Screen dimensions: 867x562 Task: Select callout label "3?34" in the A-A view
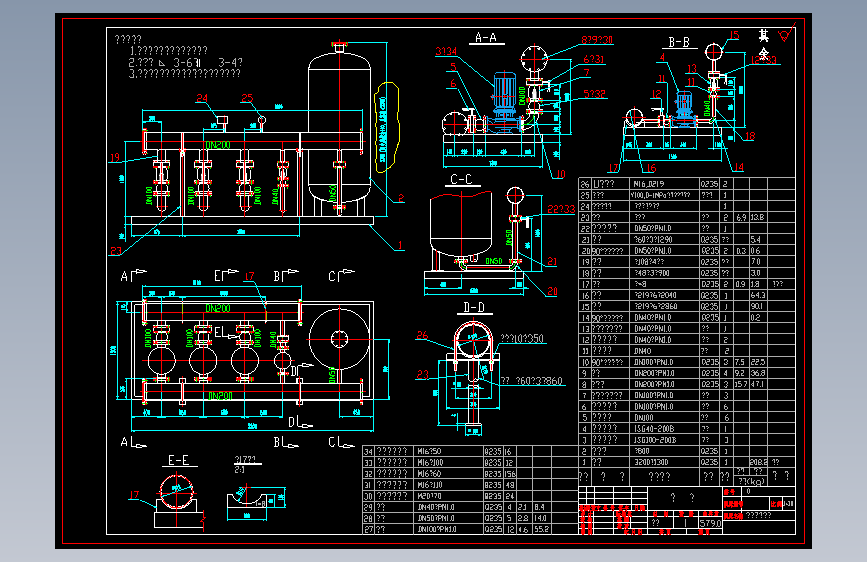pos(446,51)
